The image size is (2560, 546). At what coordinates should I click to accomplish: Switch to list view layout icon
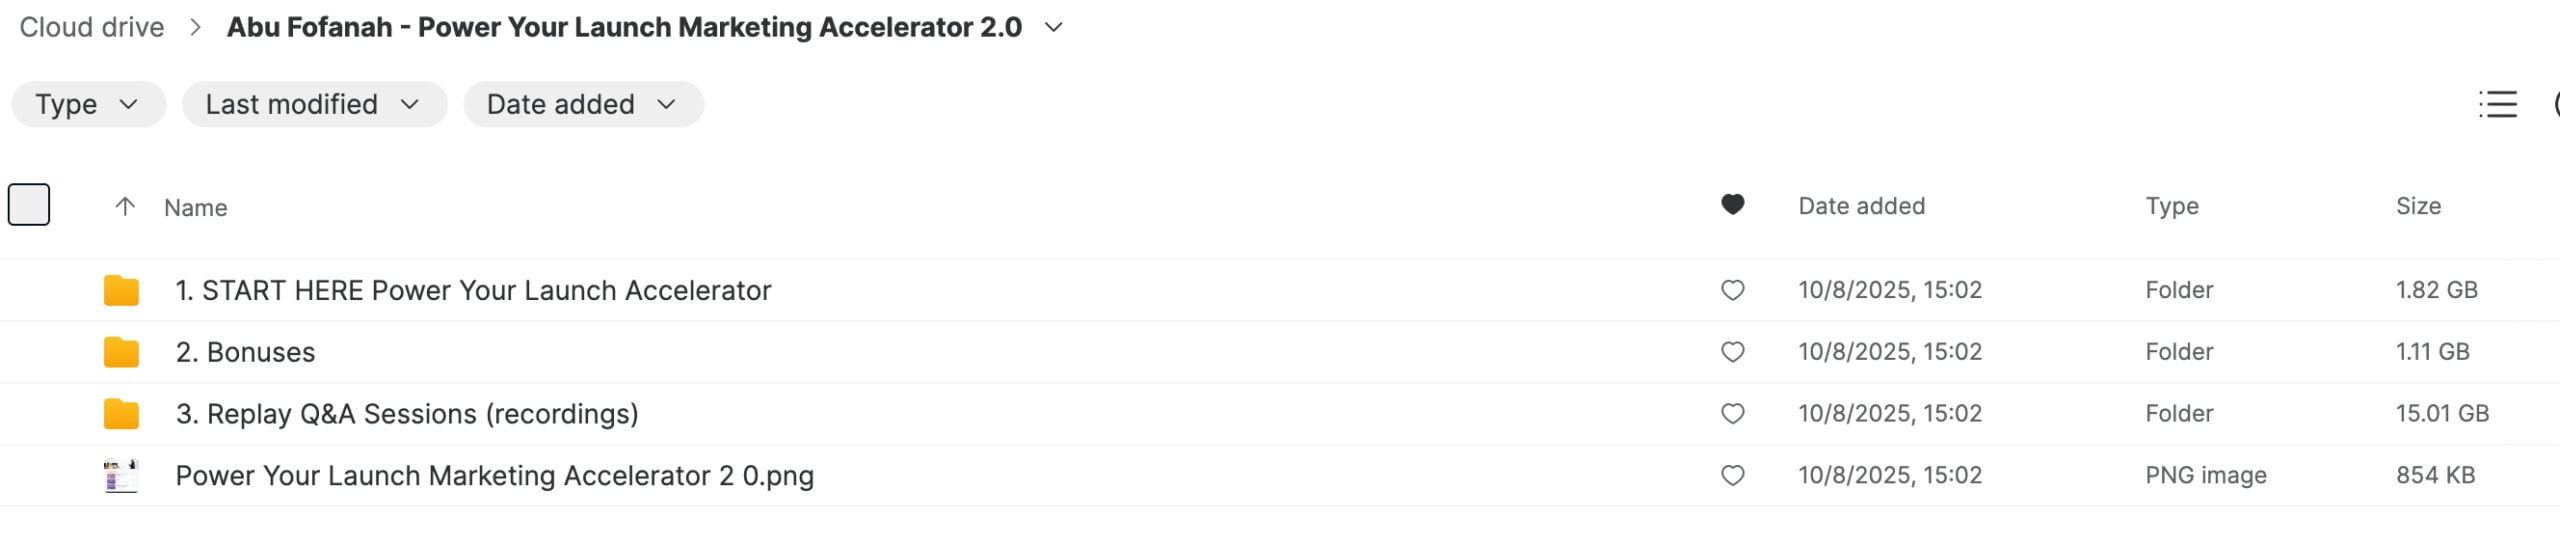(2497, 104)
